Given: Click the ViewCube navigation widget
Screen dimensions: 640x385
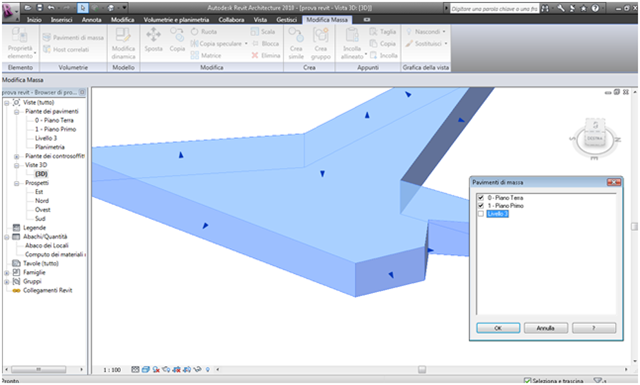Looking at the screenshot, I should click(x=594, y=138).
